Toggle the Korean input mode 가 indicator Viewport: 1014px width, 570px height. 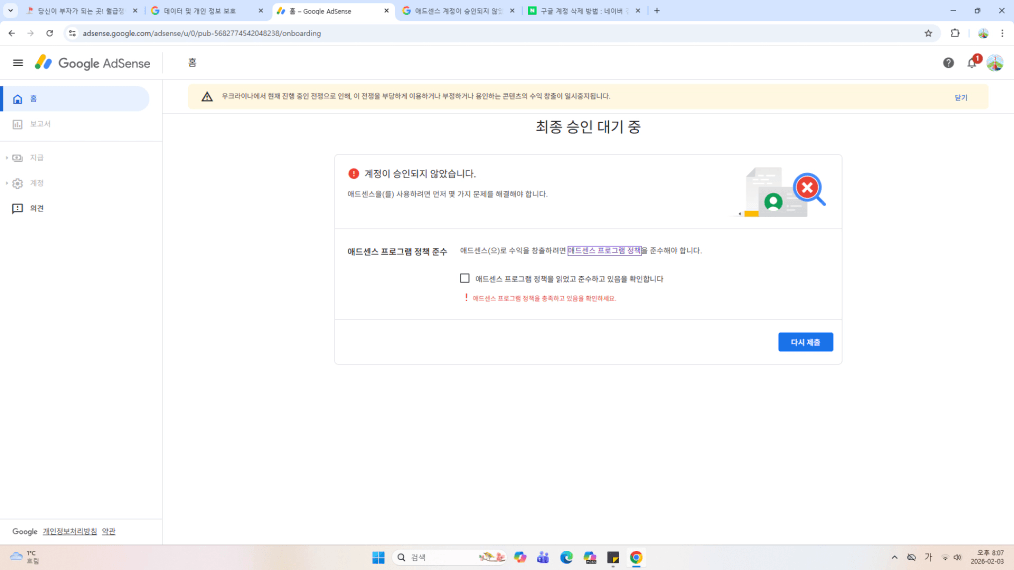click(x=928, y=557)
